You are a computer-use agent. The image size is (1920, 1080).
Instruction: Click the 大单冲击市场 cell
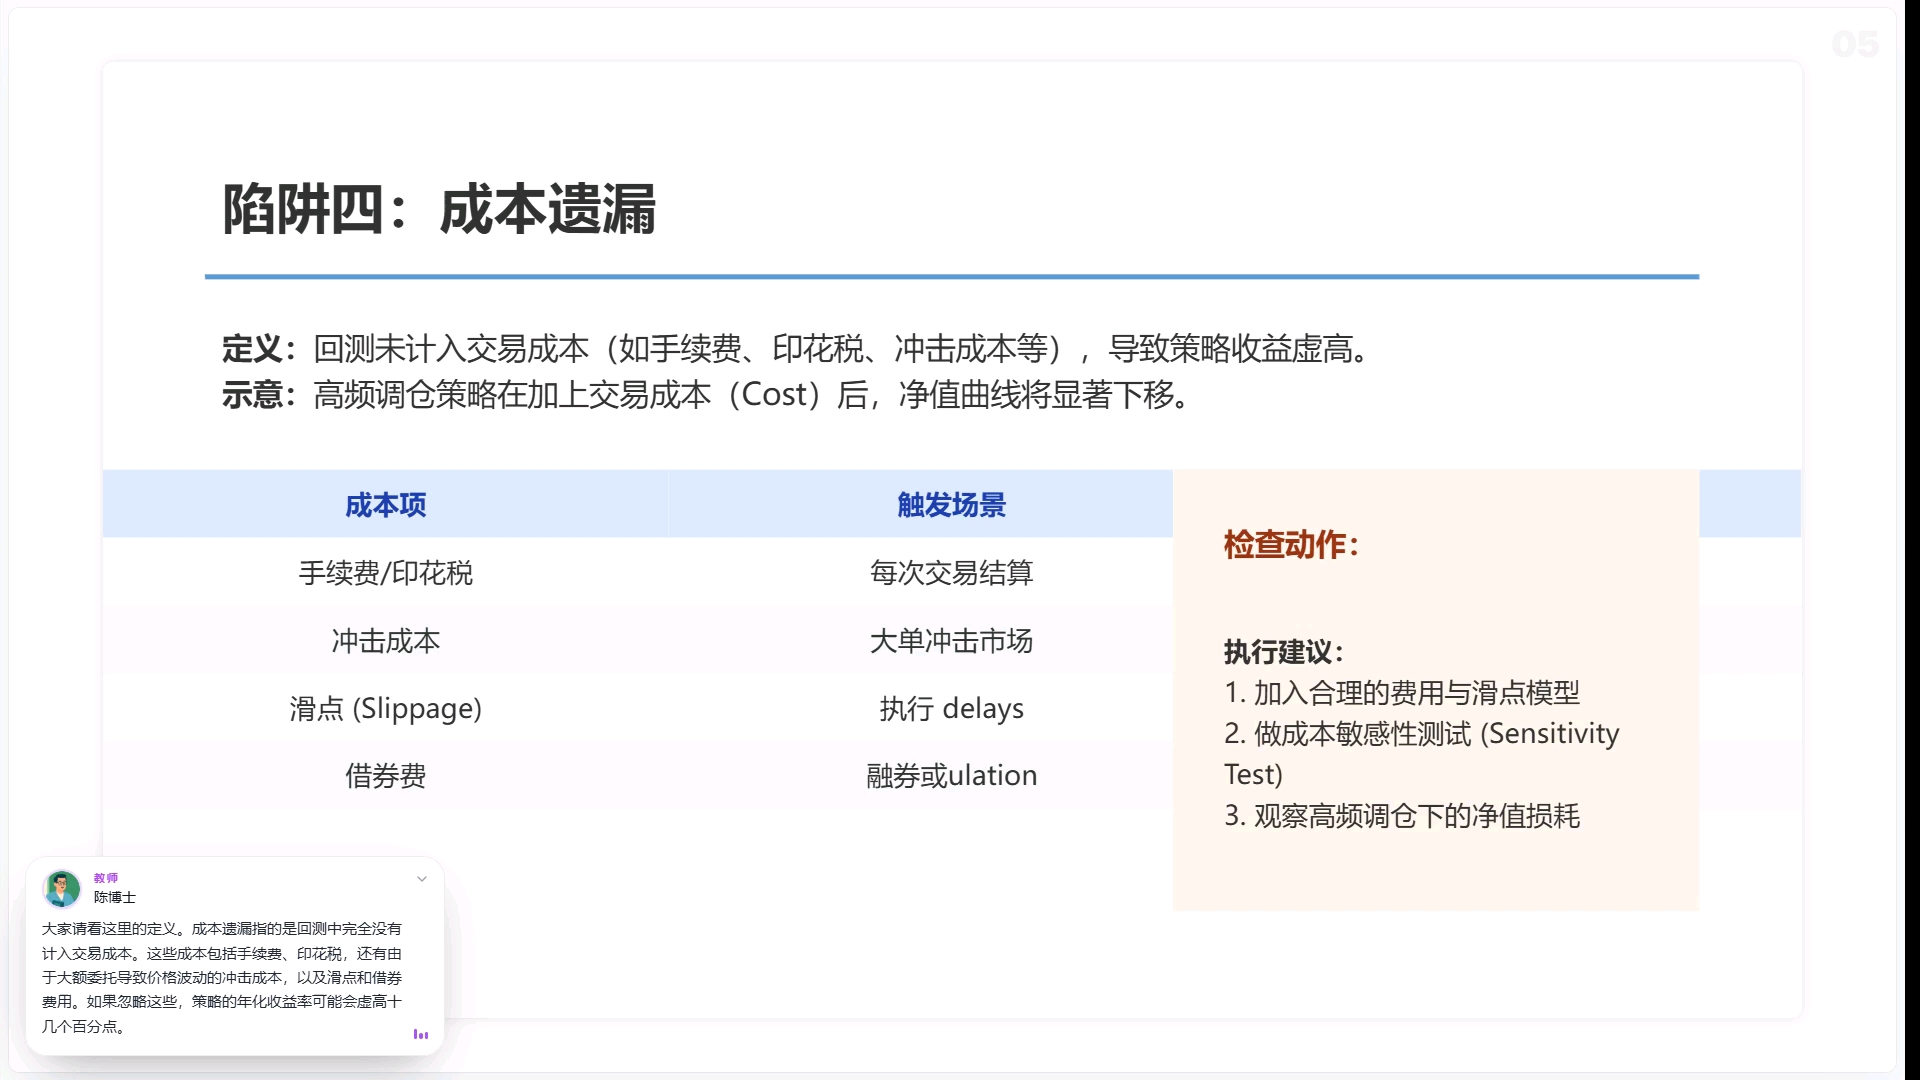pos(951,641)
